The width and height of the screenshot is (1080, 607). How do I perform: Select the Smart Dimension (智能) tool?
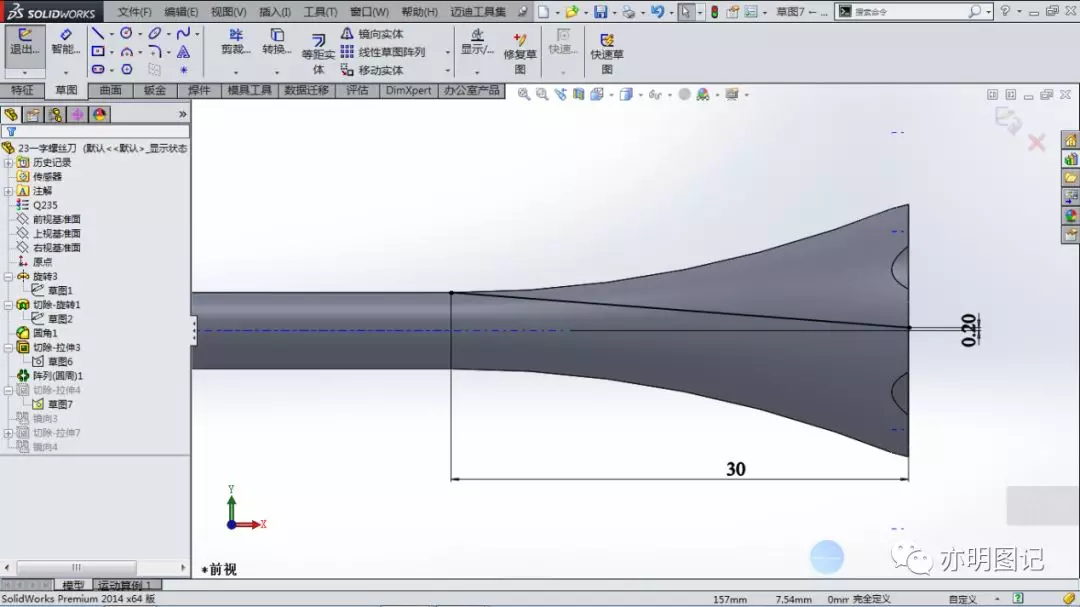[x=65, y=41]
